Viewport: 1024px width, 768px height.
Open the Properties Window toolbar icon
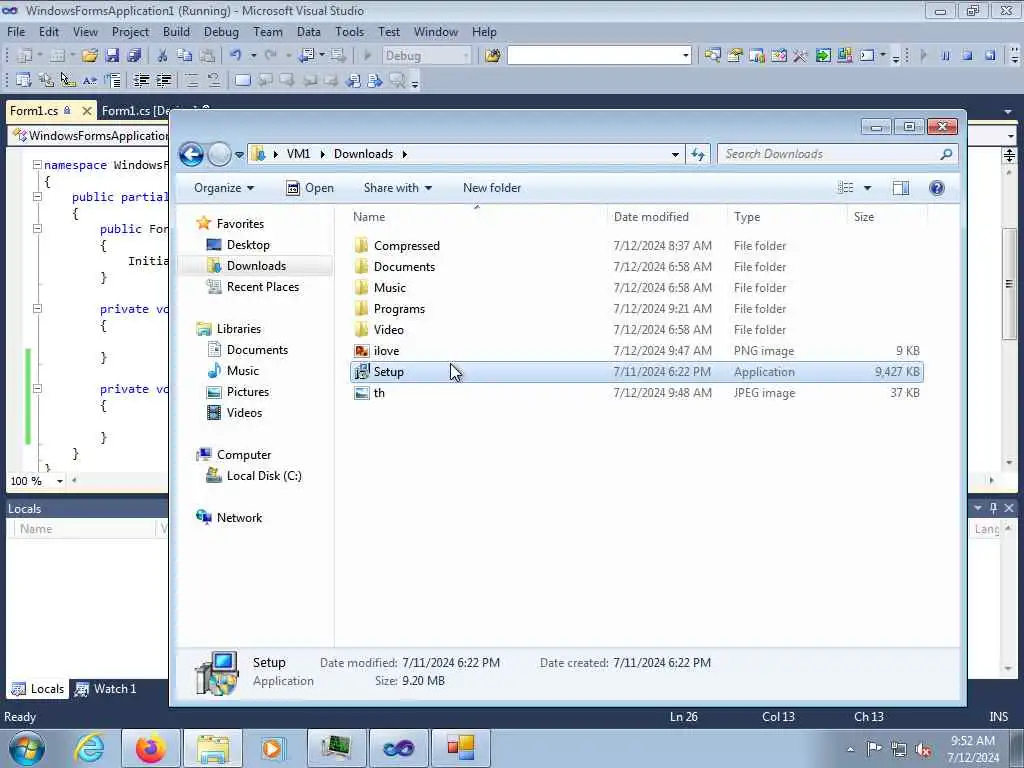pyautogui.click(x=735, y=56)
